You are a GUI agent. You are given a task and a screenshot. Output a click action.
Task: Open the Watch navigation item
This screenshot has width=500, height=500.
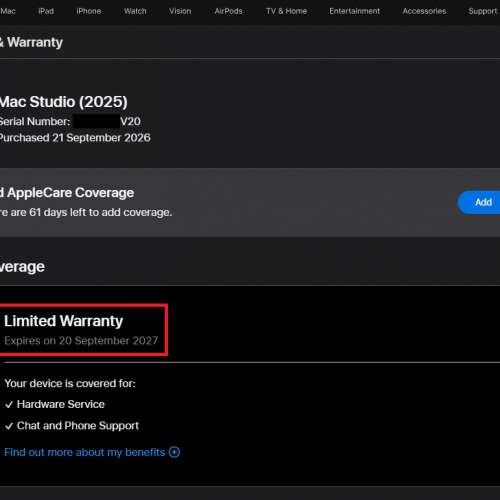pyautogui.click(x=135, y=11)
